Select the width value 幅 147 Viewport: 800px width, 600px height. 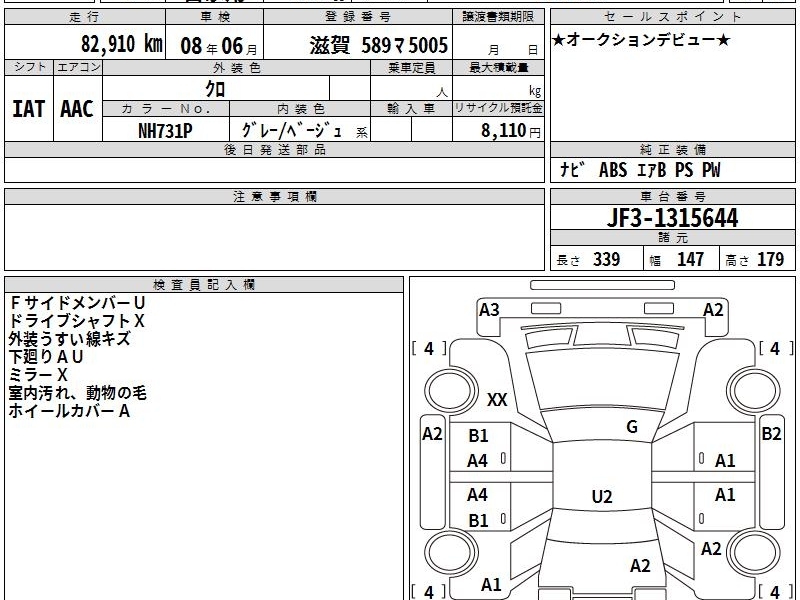(x=677, y=260)
